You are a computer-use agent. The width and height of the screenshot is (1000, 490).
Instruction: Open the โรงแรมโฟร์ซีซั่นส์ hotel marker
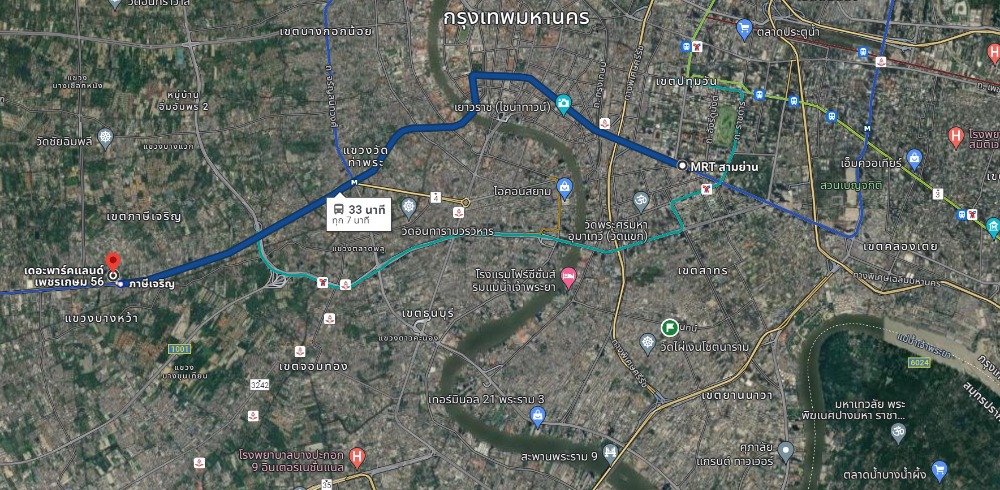pyautogui.click(x=568, y=278)
